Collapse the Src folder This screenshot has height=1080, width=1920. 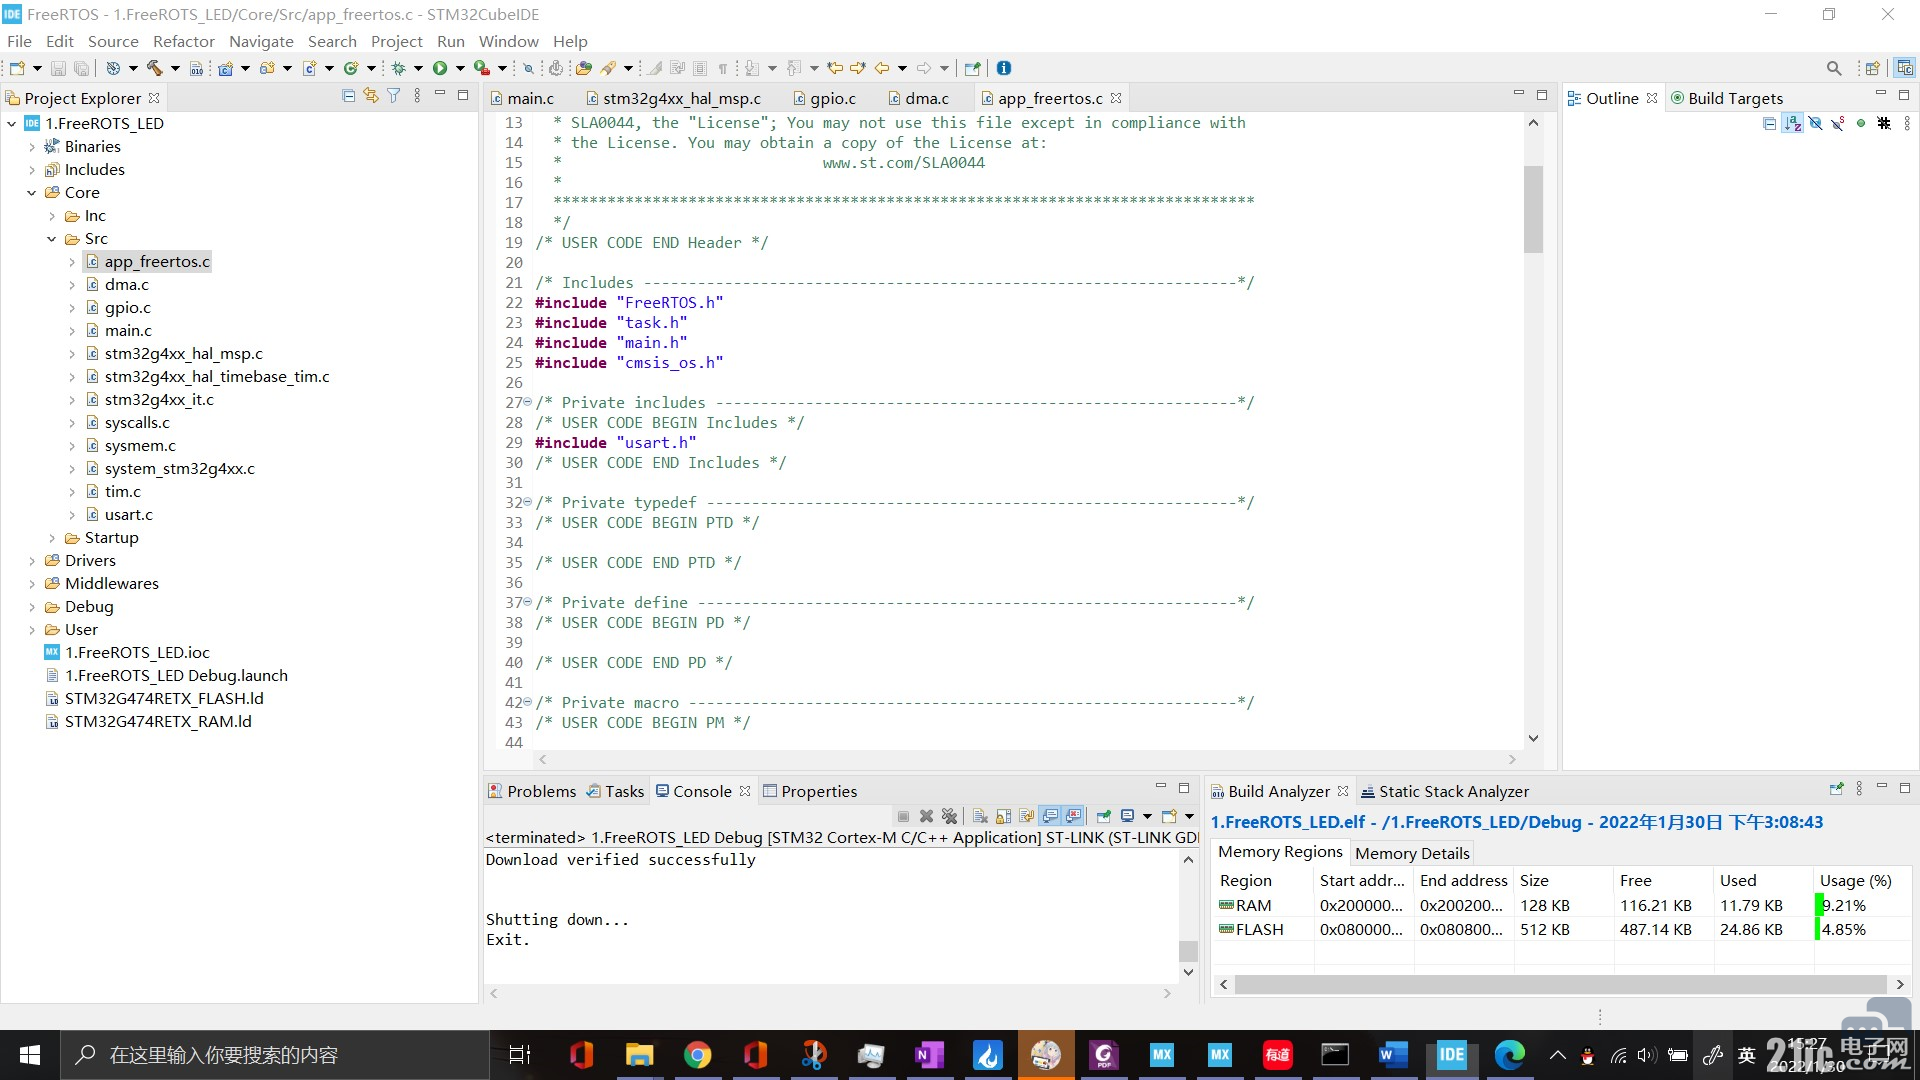52,239
